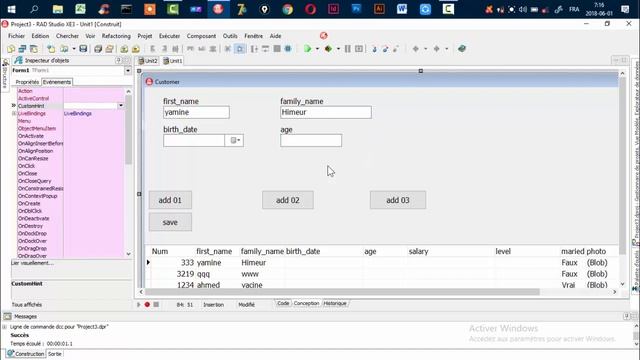
Task: Click the globe help icon in toolbar
Action: click(x=462, y=49)
